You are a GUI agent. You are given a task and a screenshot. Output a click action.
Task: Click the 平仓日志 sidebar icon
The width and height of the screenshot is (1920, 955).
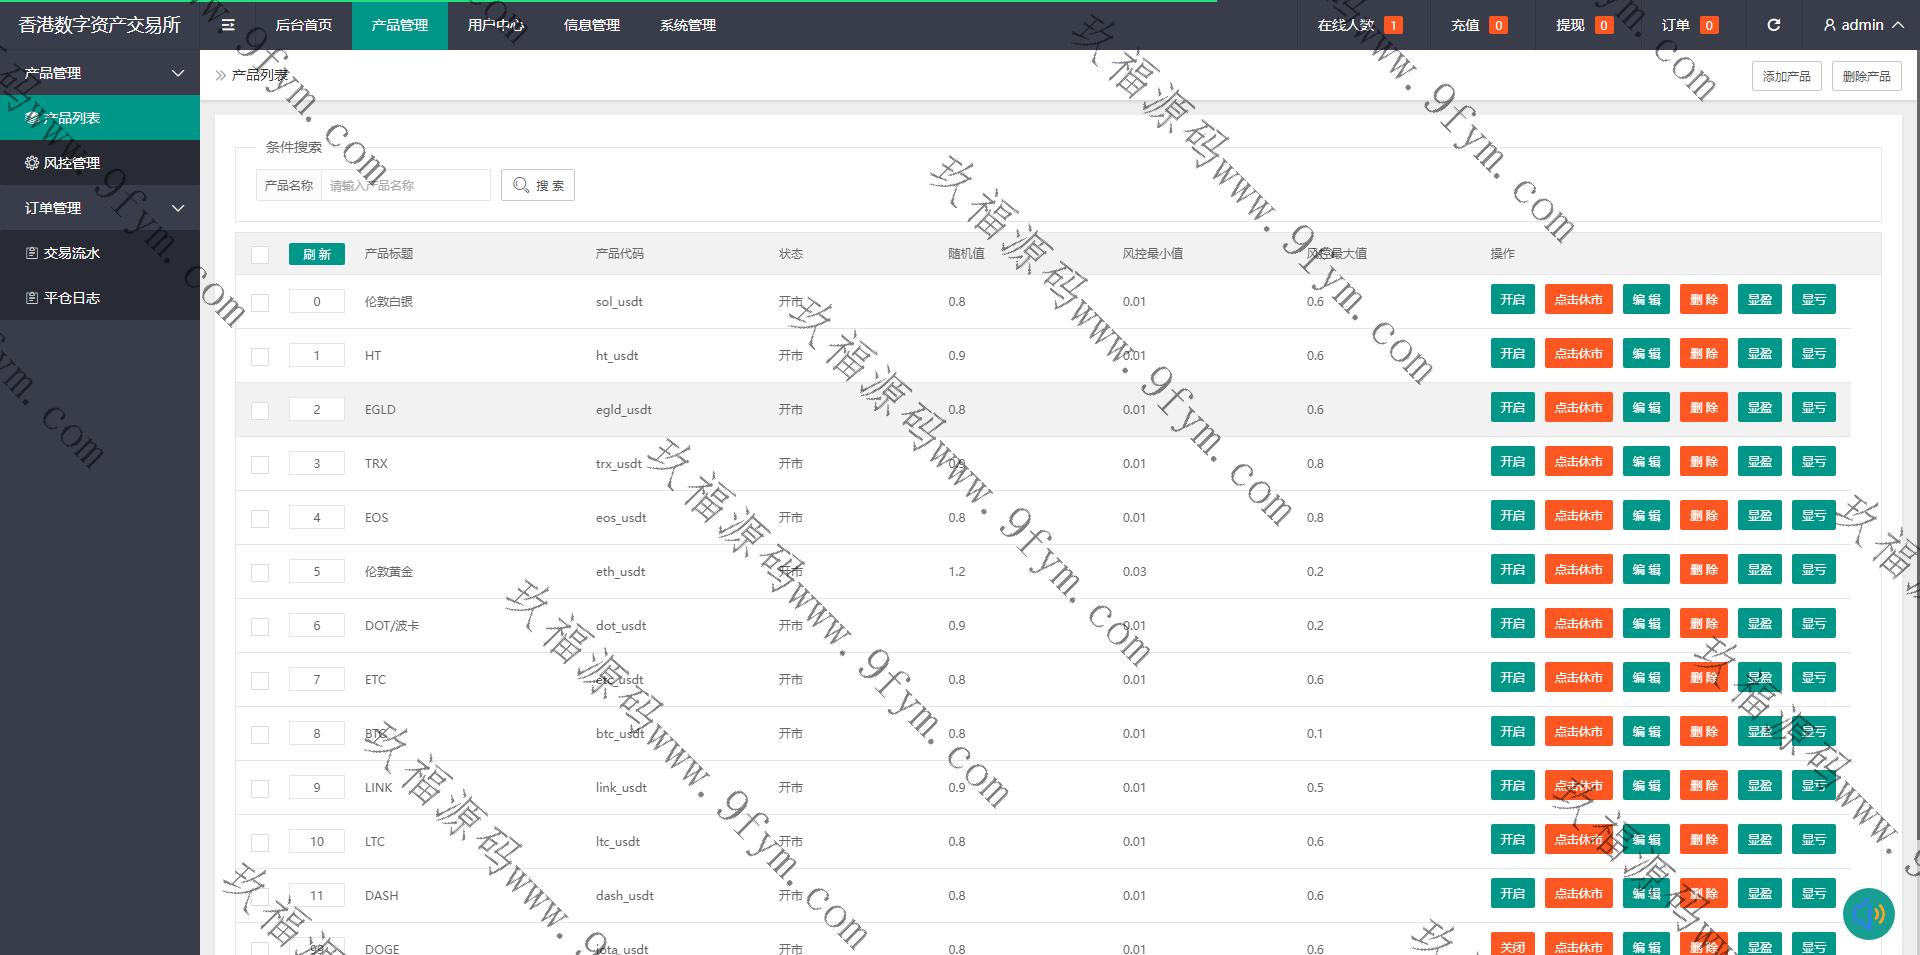(32, 298)
